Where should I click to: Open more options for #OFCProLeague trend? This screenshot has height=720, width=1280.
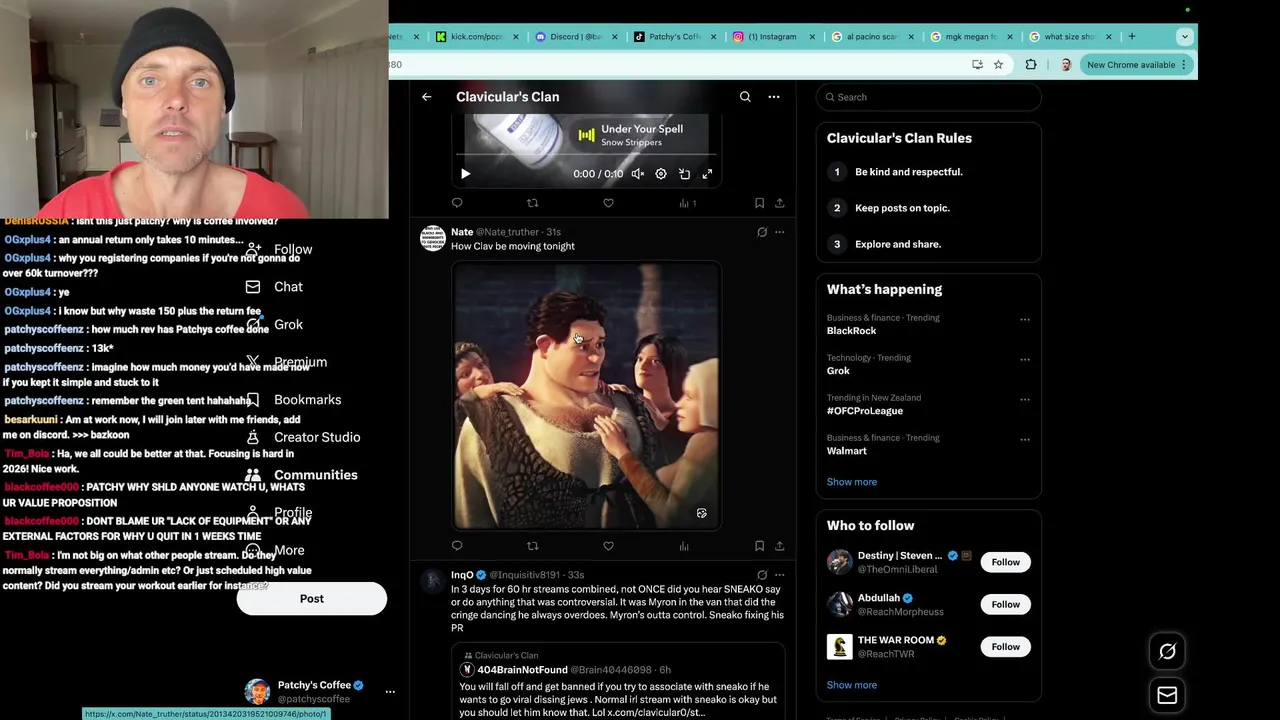(x=1025, y=399)
